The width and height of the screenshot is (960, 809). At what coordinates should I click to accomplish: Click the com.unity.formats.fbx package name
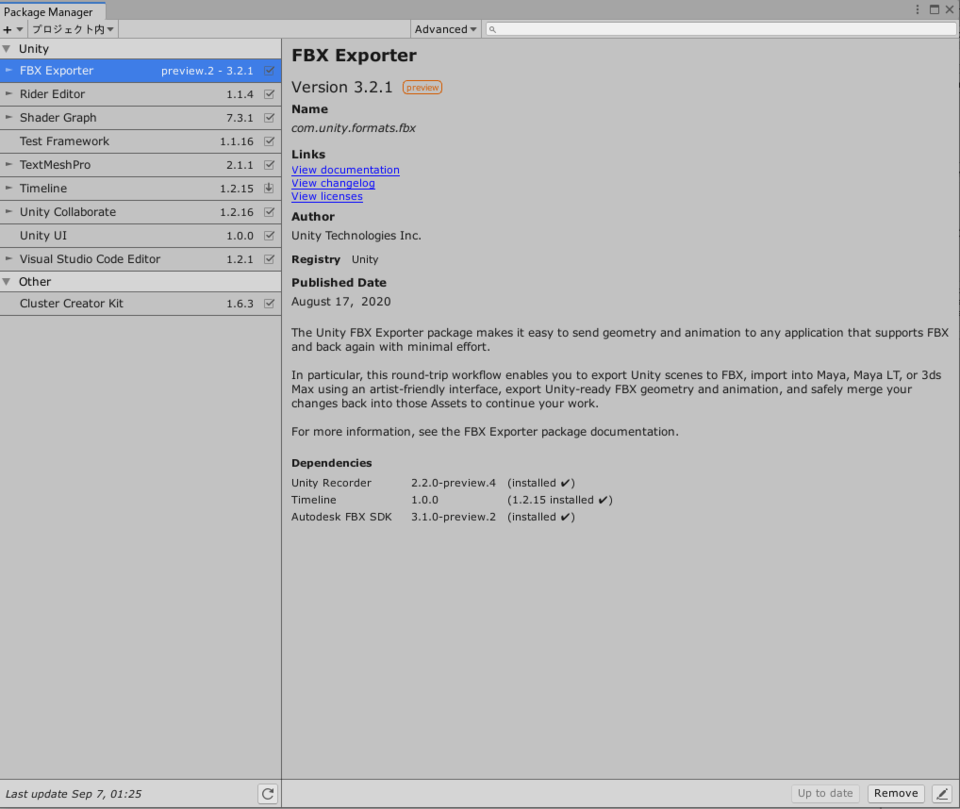pos(353,128)
